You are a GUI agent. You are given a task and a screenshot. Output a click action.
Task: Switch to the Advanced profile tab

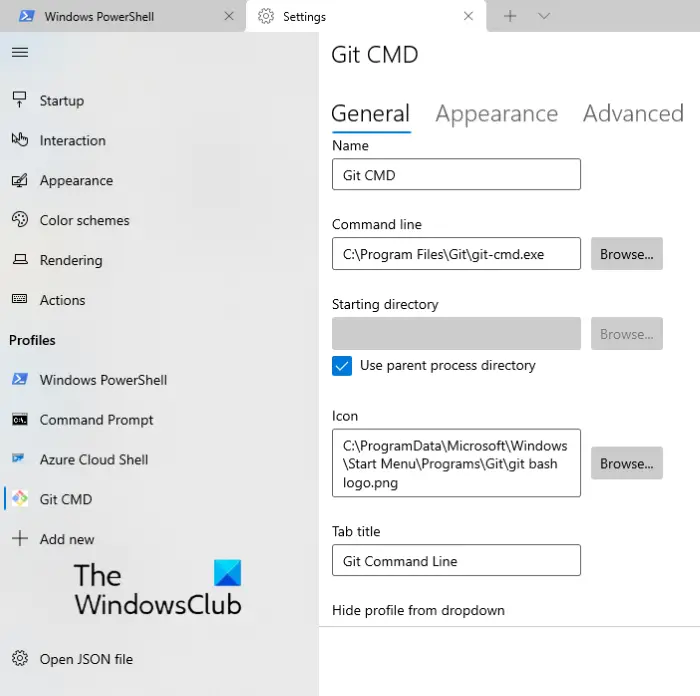[633, 113]
